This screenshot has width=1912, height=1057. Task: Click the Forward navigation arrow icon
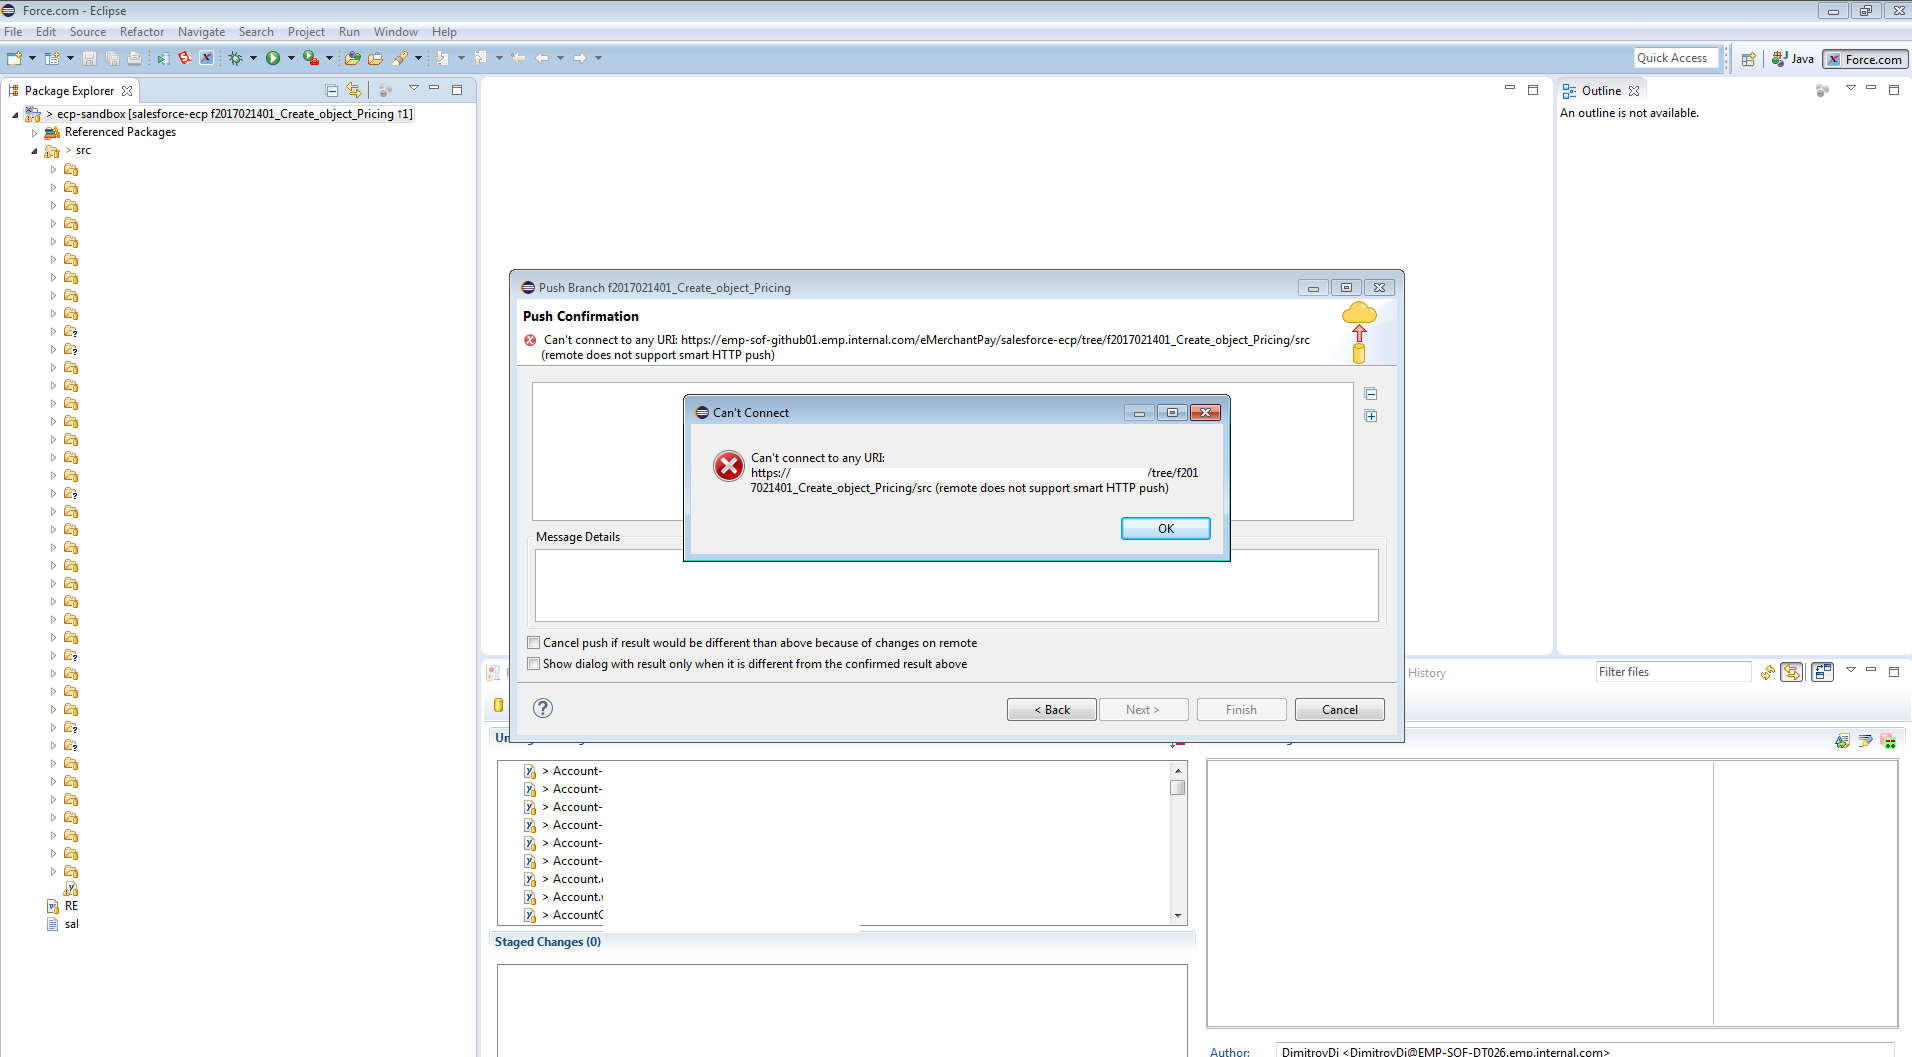[x=580, y=58]
